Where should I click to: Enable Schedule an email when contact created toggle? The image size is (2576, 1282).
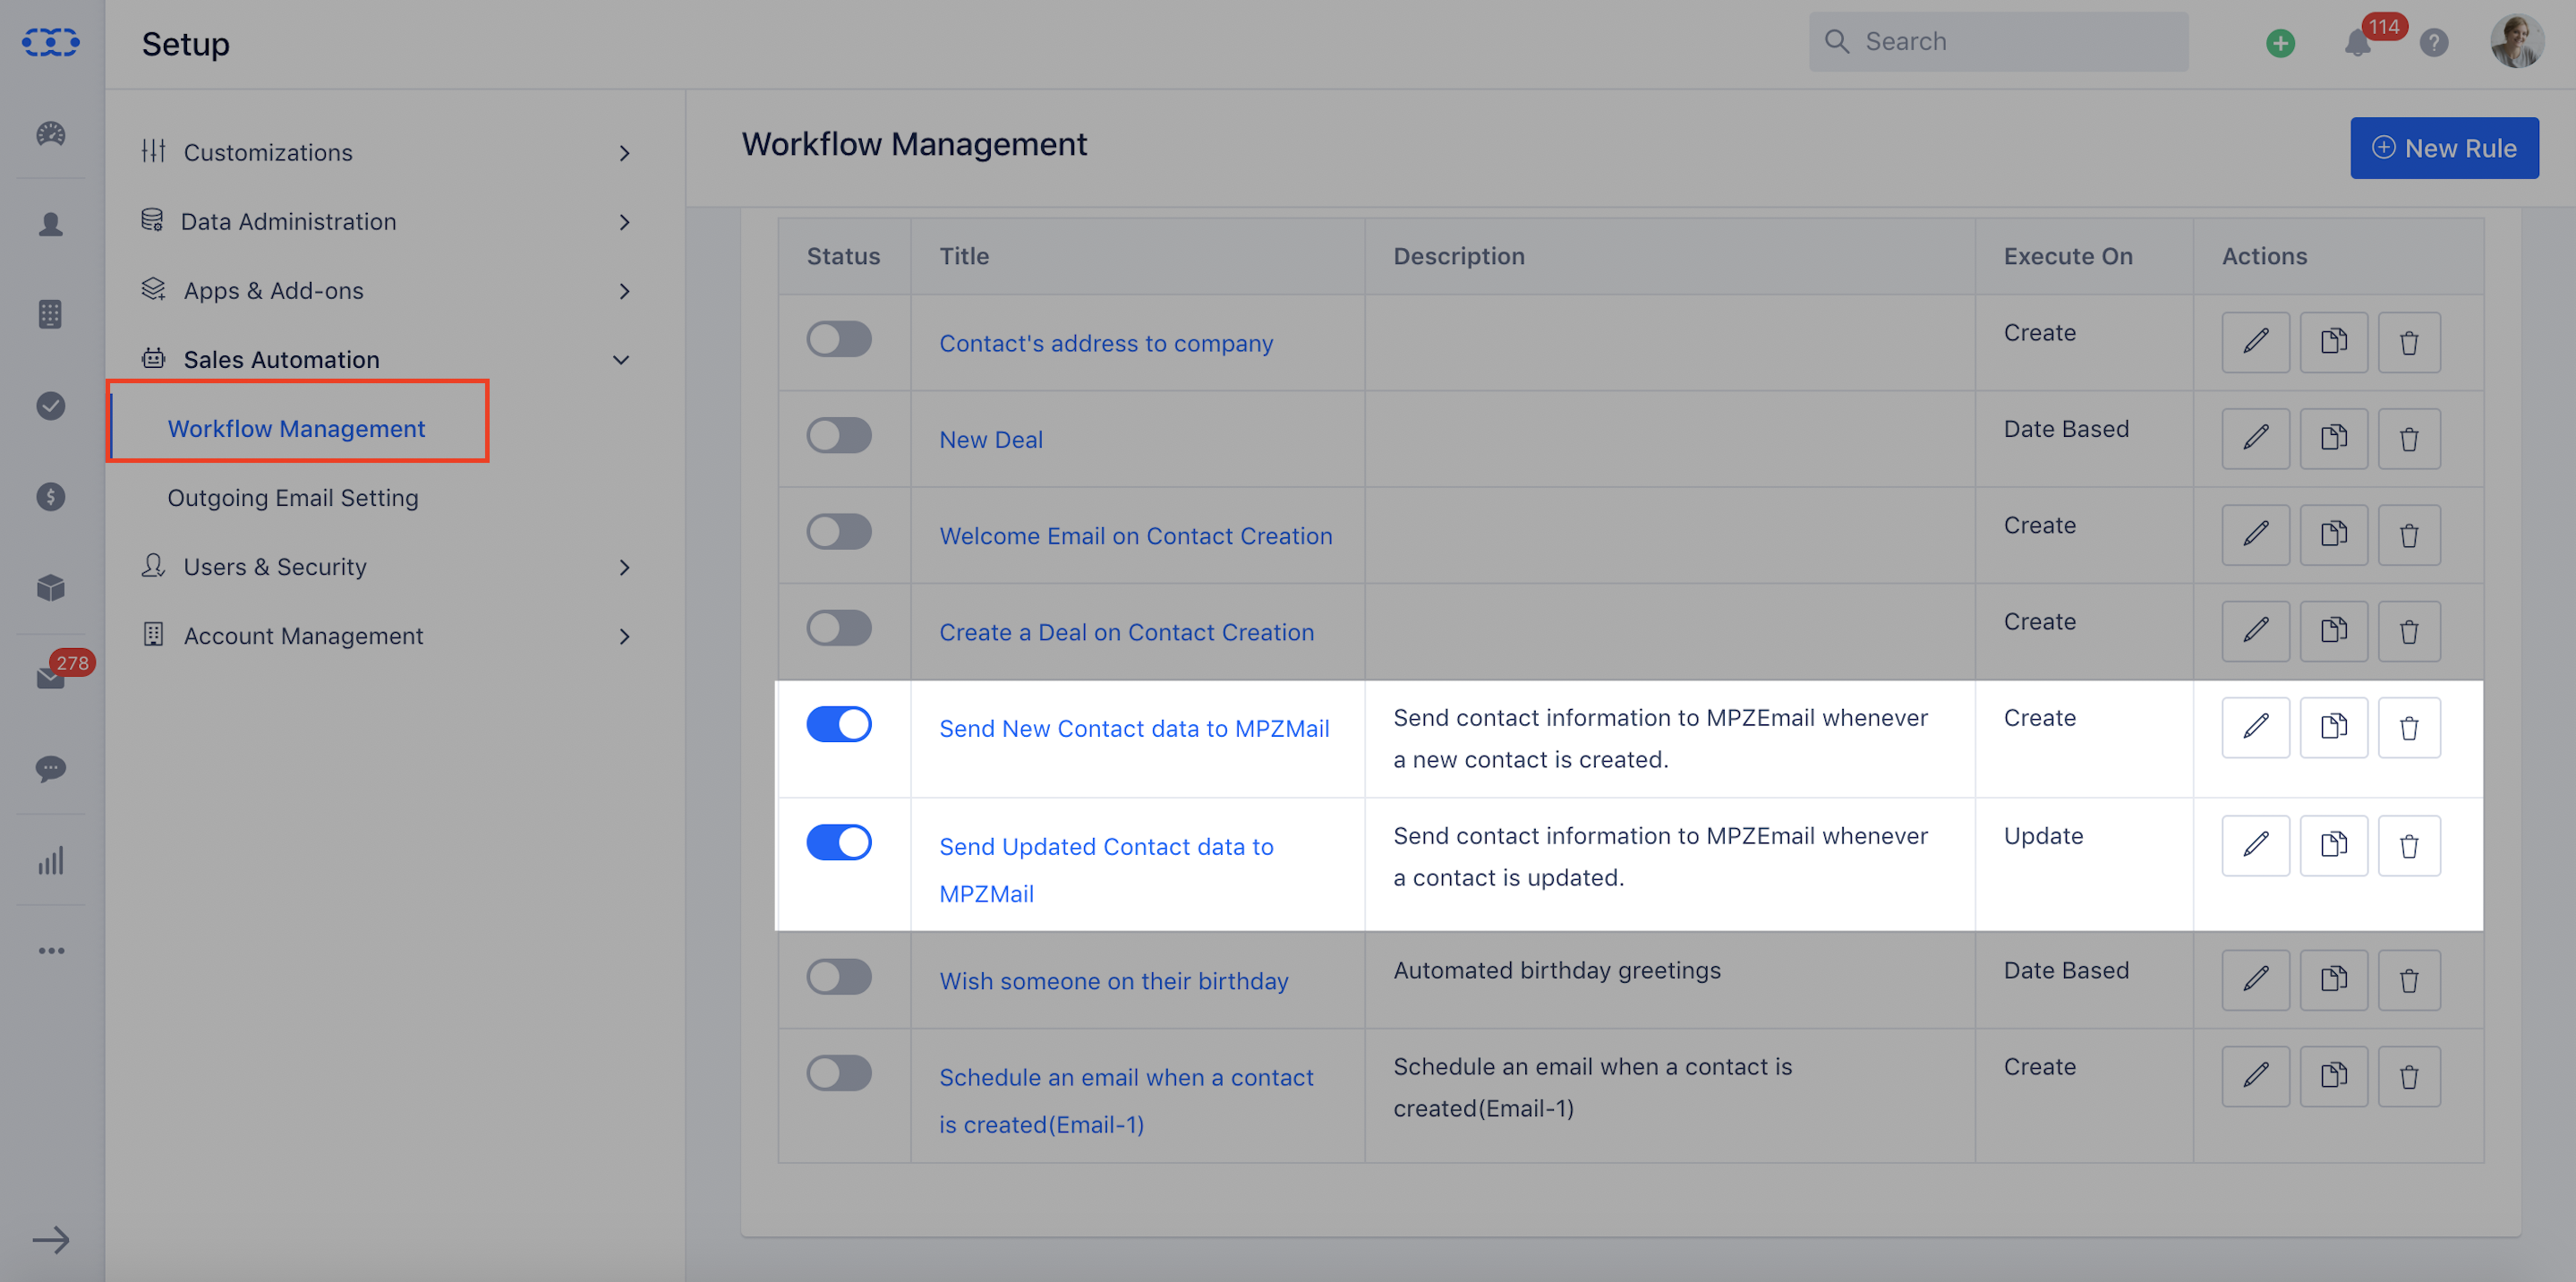[839, 1073]
